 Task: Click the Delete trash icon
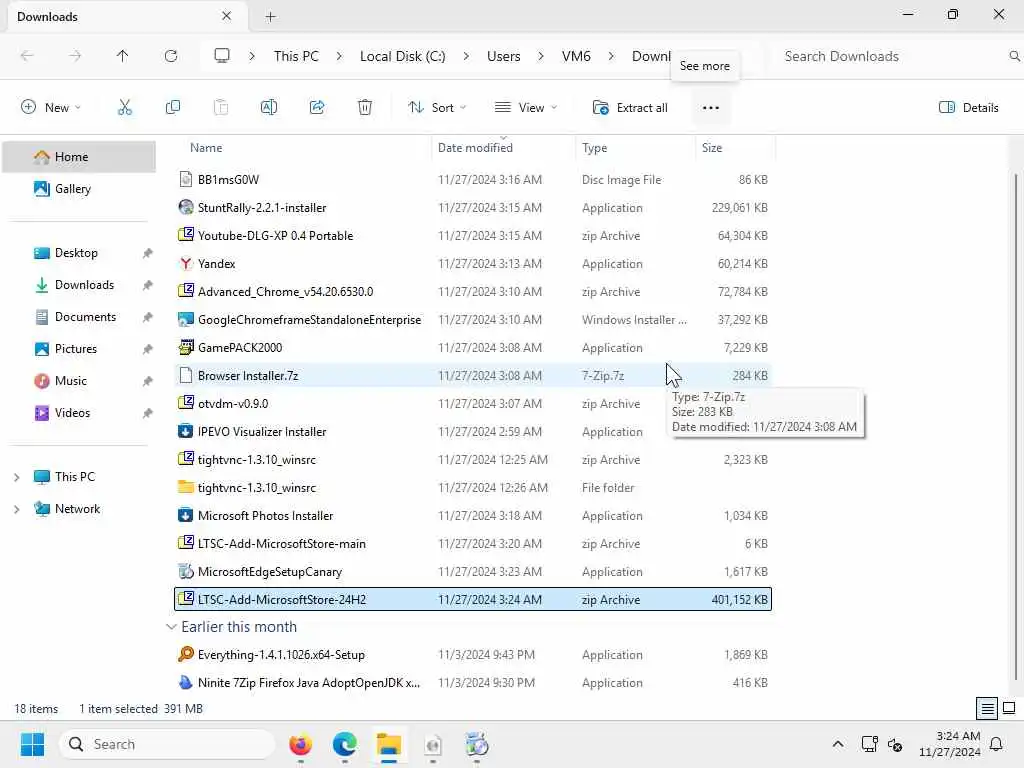pos(365,108)
